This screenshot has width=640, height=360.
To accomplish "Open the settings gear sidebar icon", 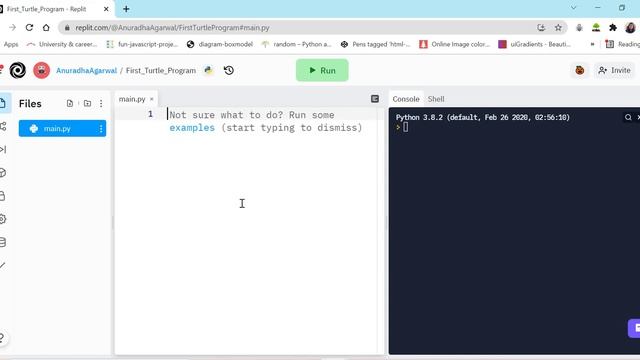I will pos(3,219).
